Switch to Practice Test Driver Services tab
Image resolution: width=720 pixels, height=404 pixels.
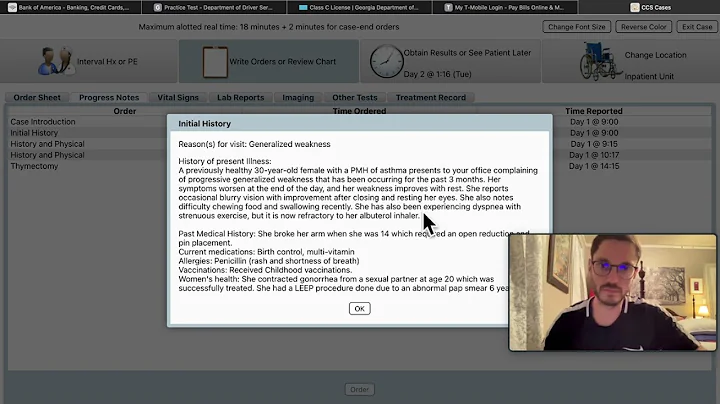click(214, 7)
